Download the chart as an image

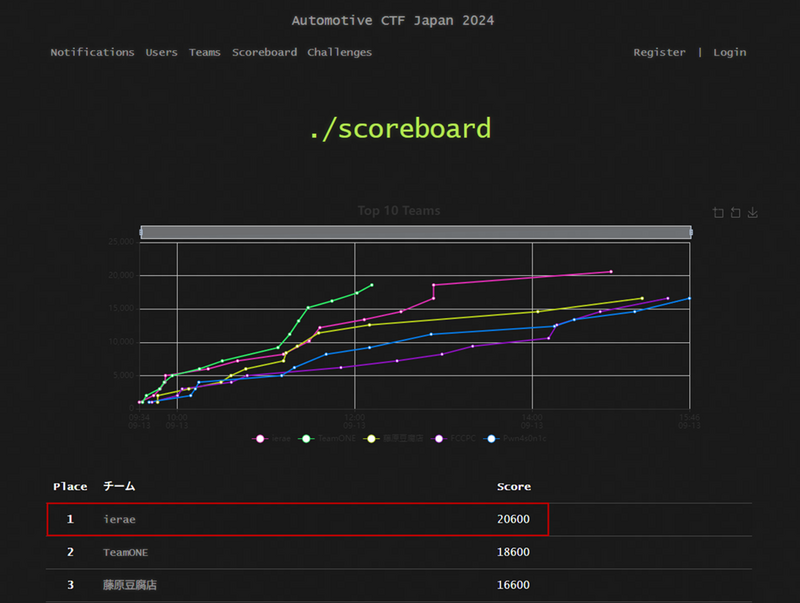pos(753,212)
